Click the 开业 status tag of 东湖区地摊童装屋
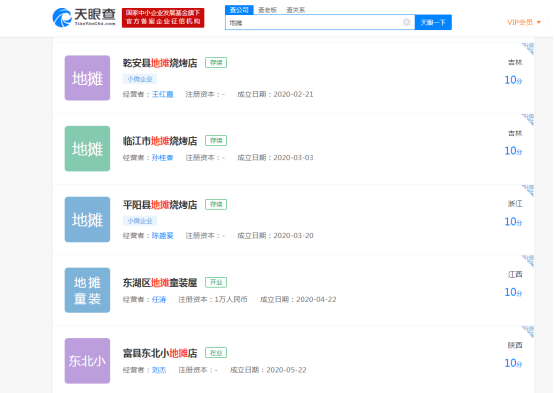 216,282
